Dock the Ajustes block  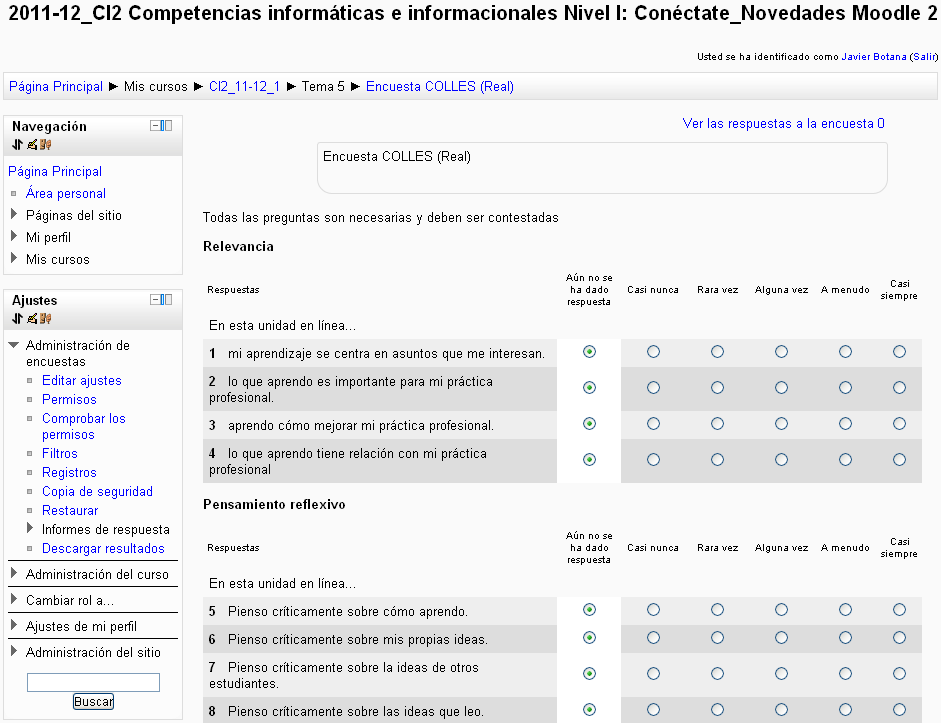coord(167,299)
